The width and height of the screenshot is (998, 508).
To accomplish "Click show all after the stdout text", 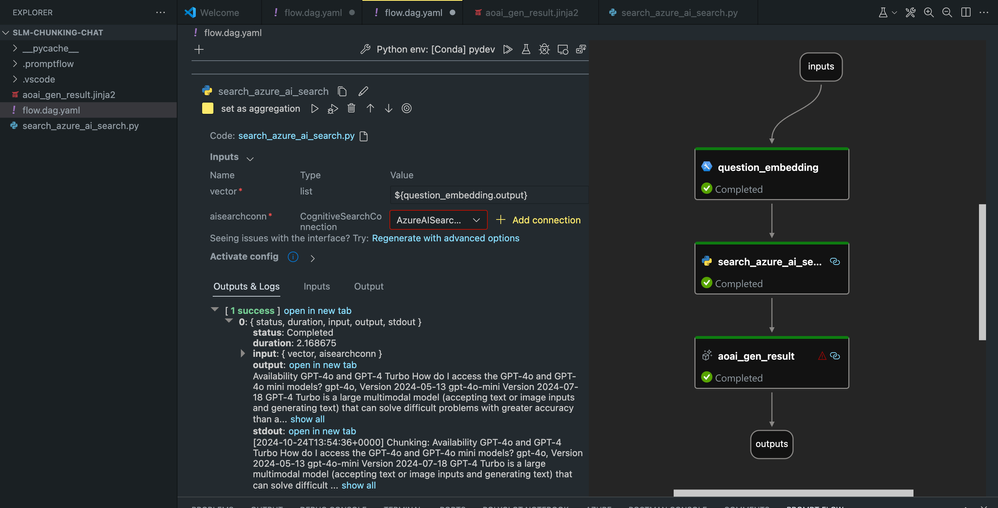I will pos(358,485).
